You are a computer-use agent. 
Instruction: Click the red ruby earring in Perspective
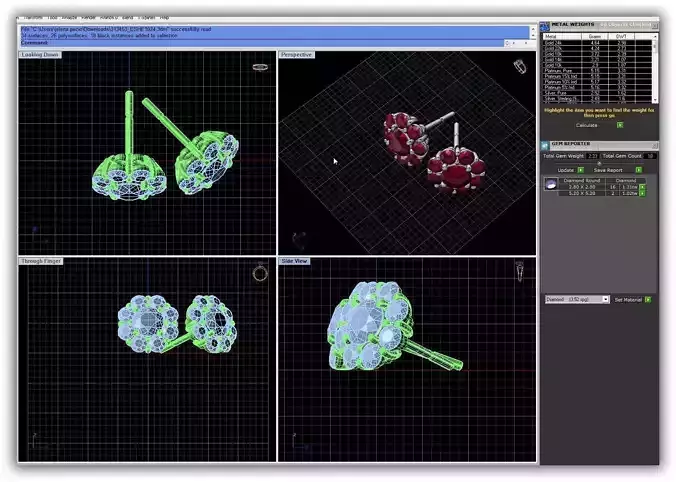[456, 170]
